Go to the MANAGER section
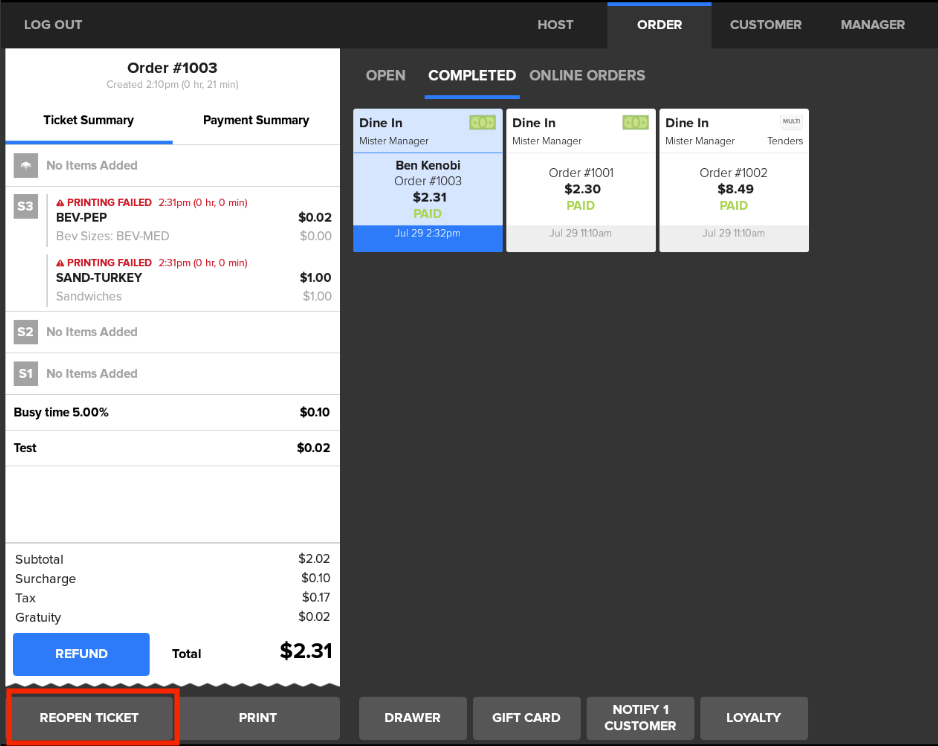The width and height of the screenshot is (938, 746). pos(872,25)
